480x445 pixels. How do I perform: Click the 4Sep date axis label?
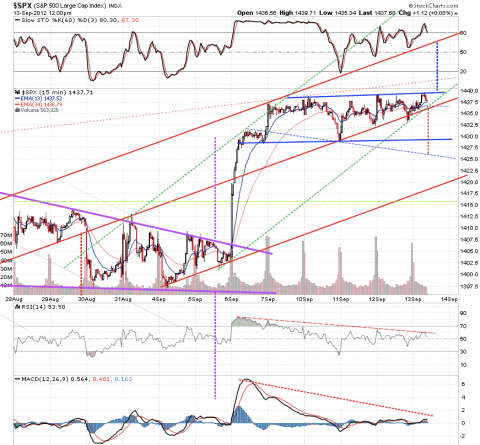[159, 299]
